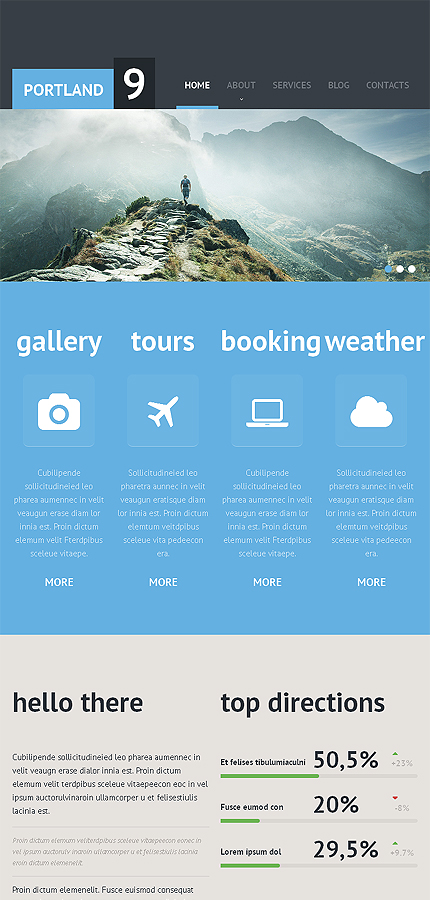The image size is (430, 900).
Task: Click the tours airplane icon
Action: [163, 411]
